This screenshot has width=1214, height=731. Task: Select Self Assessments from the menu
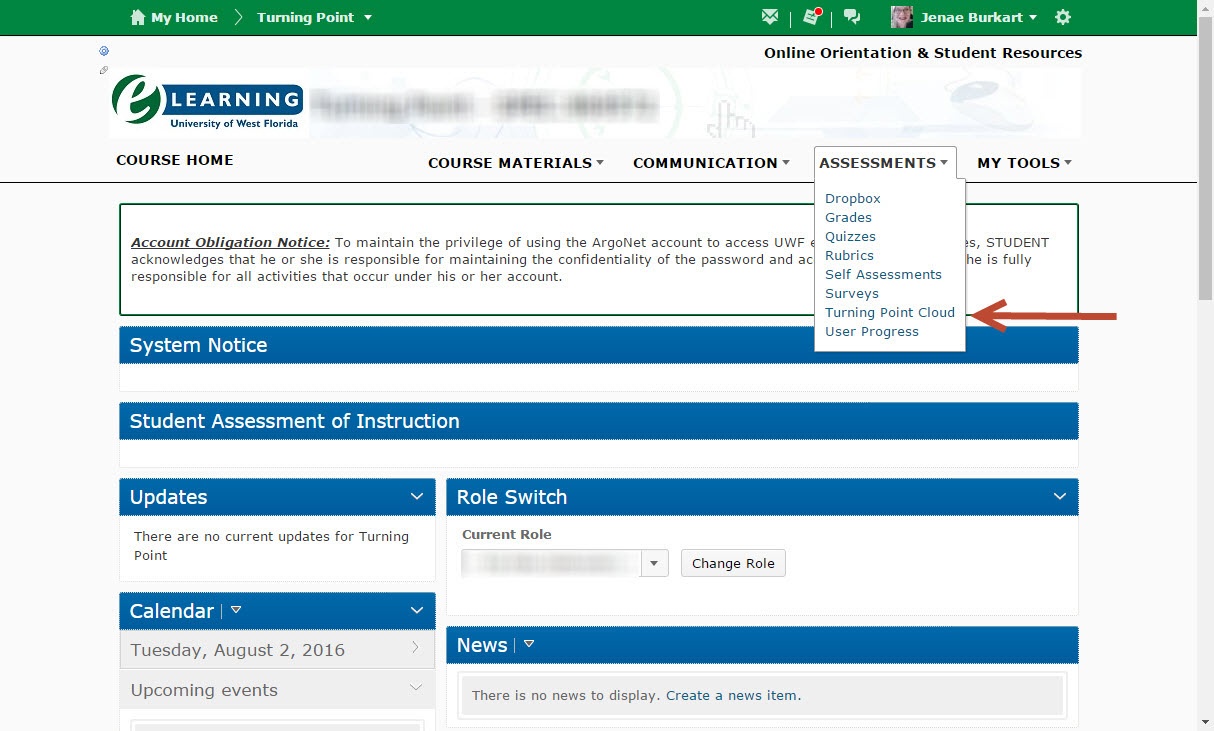(x=883, y=274)
